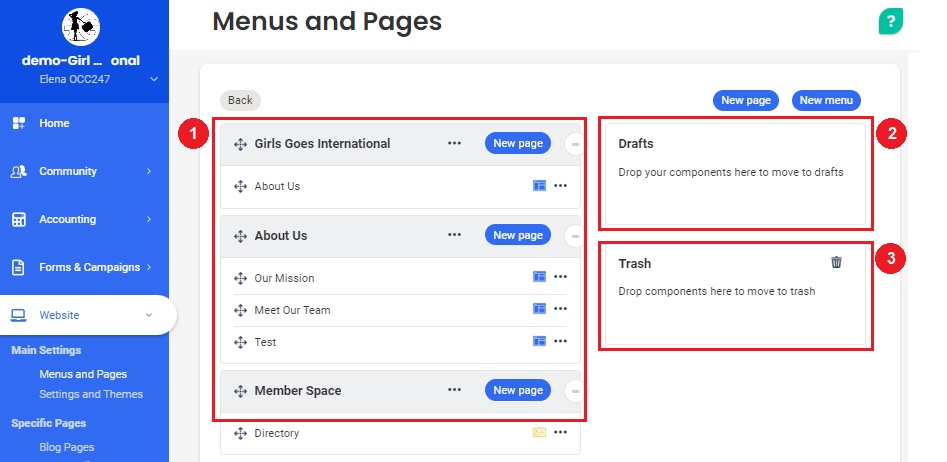Click the Back button
The height and width of the screenshot is (462, 947).
point(240,100)
